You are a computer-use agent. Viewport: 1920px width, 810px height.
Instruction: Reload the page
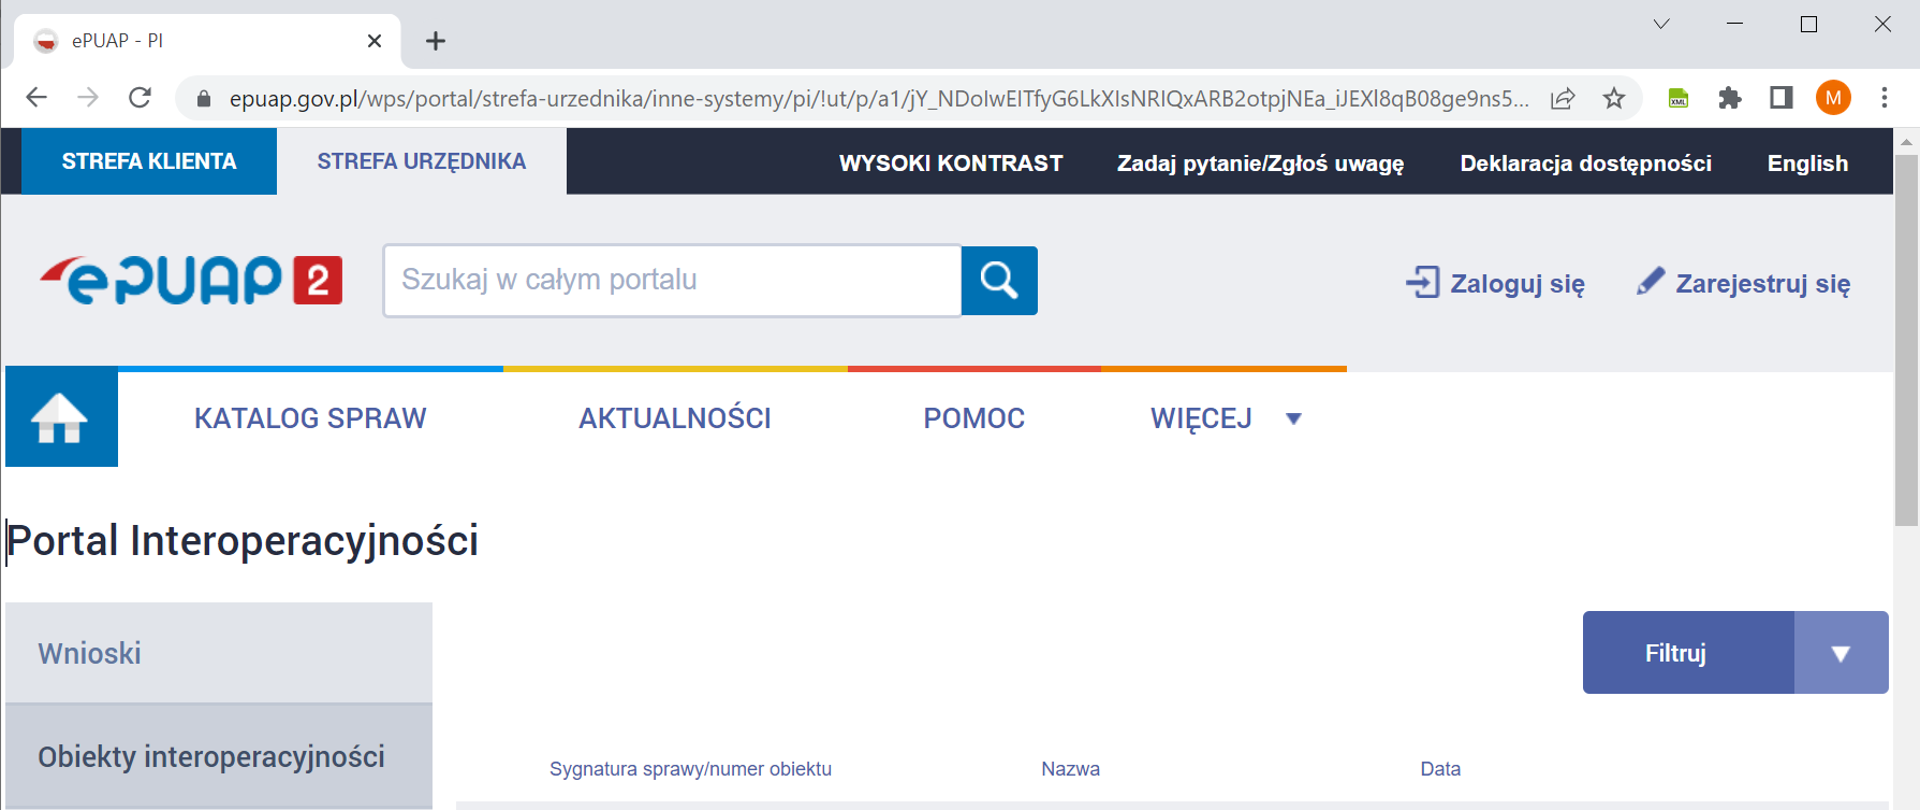[x=140, y=98]
